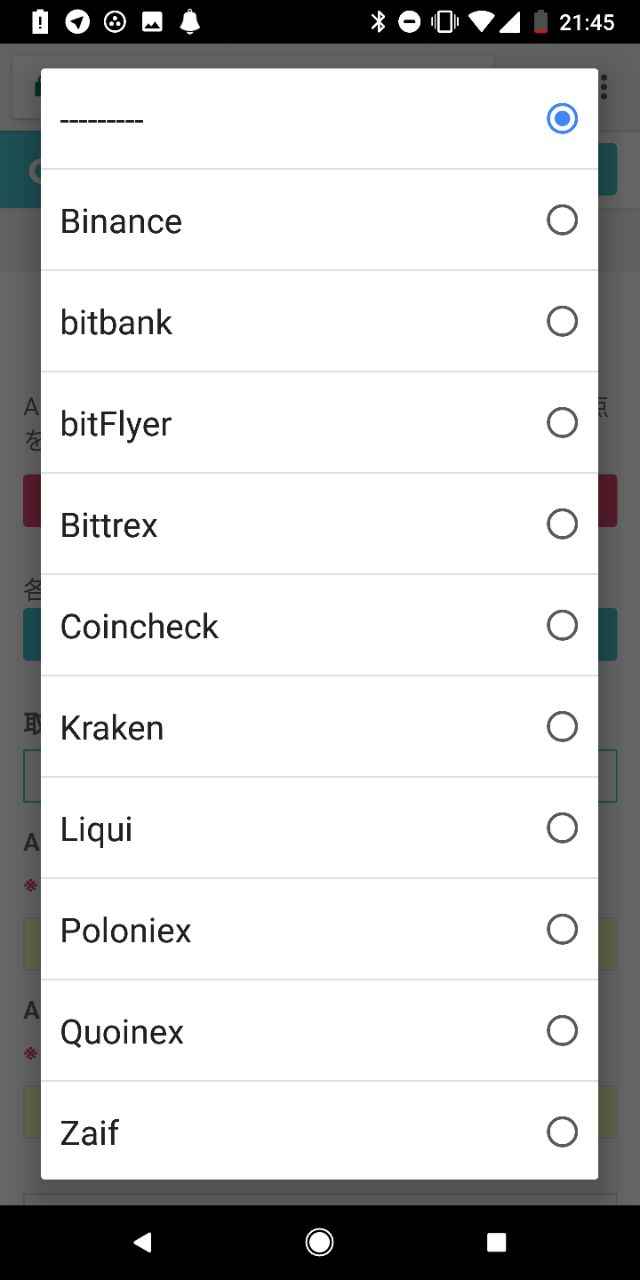Tap the Zaif exchange label

click(x=89, y=1133)
